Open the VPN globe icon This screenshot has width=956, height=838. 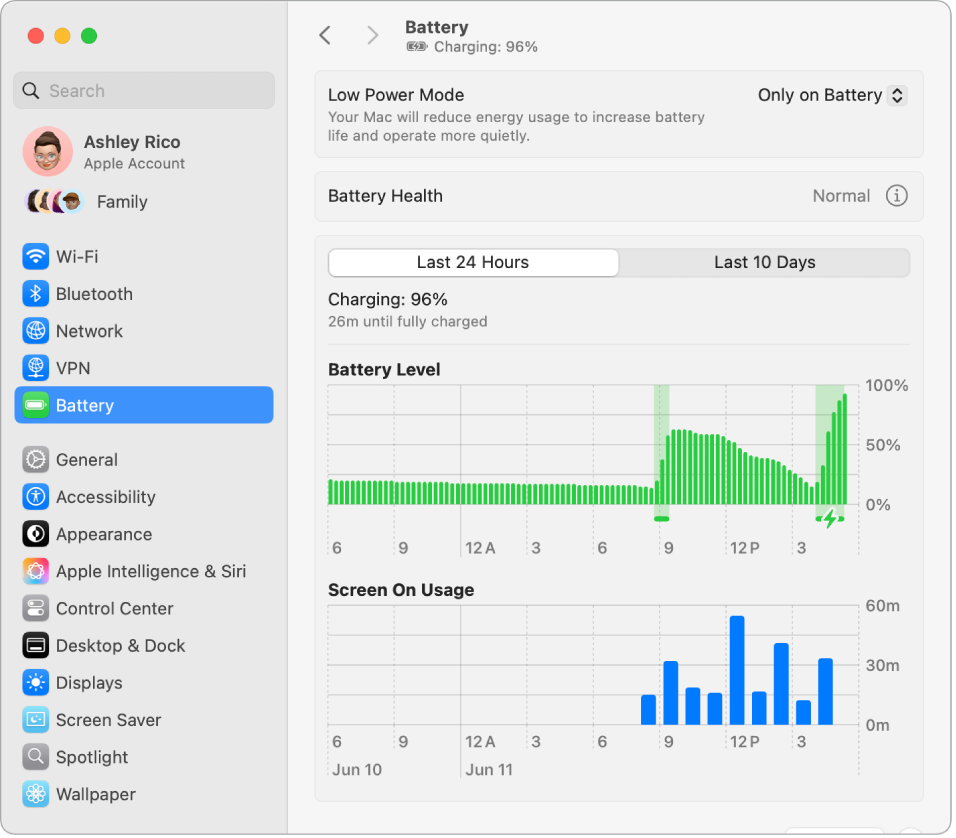pyautogui.click(x=36, y=368)
